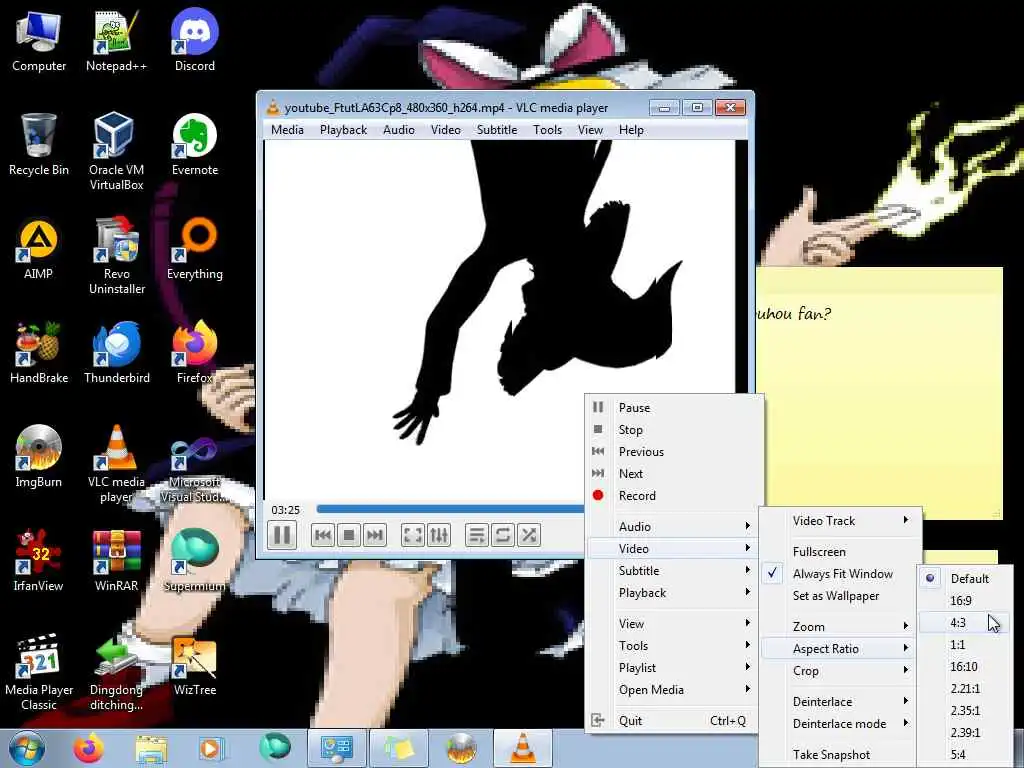Choose 16:9 aspect ratio

965,600
